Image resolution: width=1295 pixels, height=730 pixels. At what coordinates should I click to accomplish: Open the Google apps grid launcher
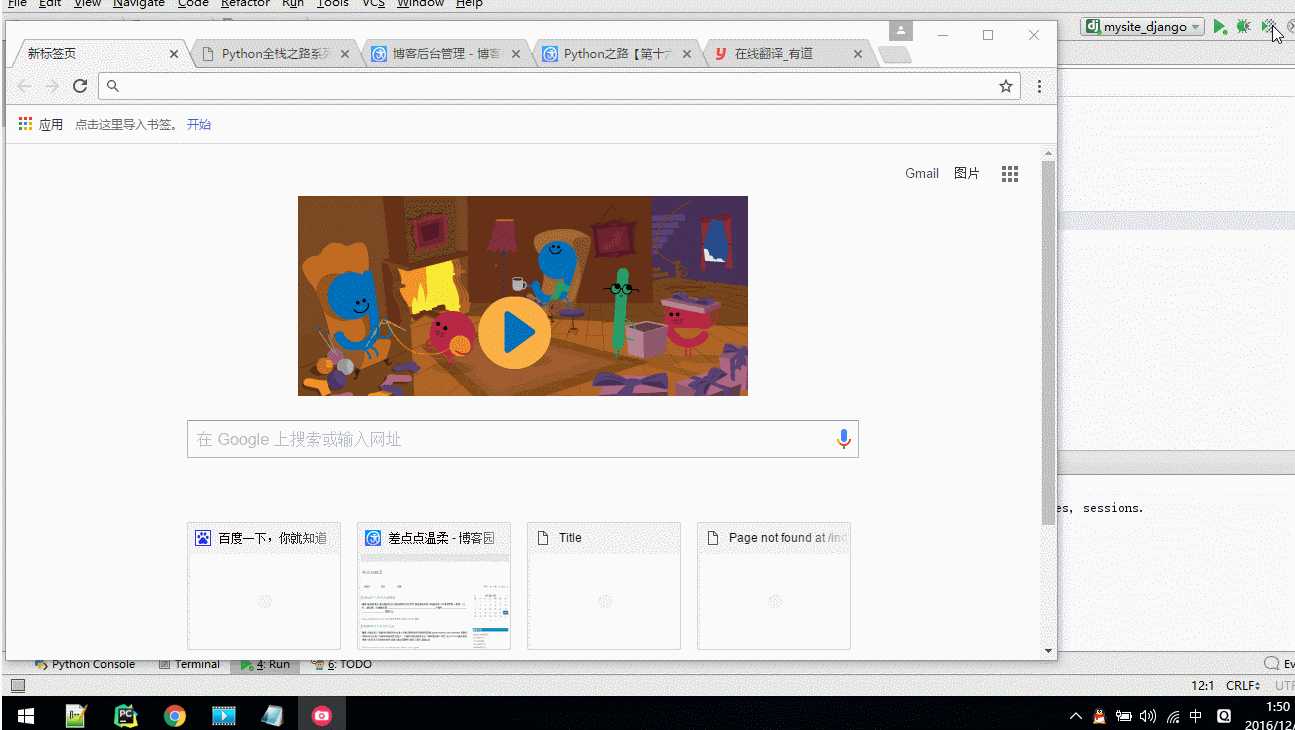(x=1010, y=174)
